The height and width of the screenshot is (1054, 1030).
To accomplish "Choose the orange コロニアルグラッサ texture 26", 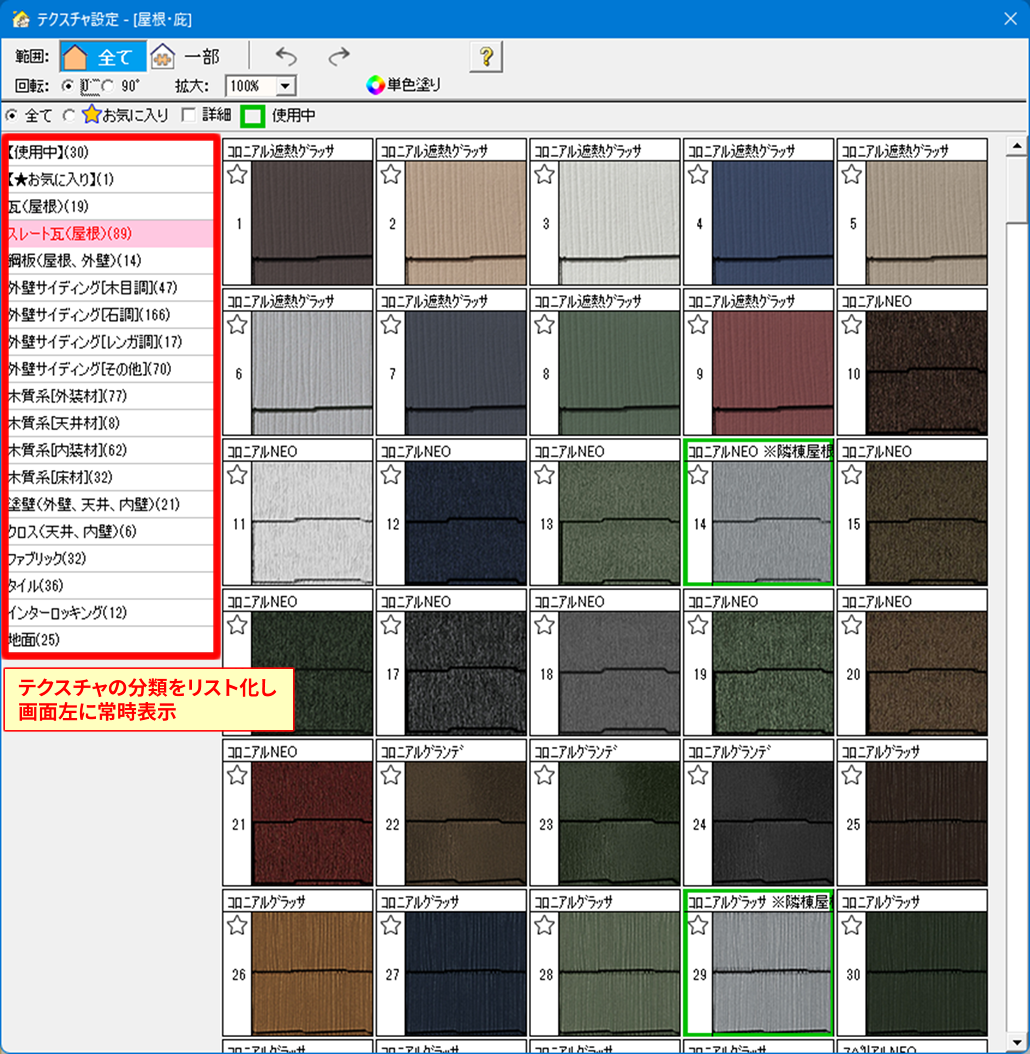I will [312, 973].
